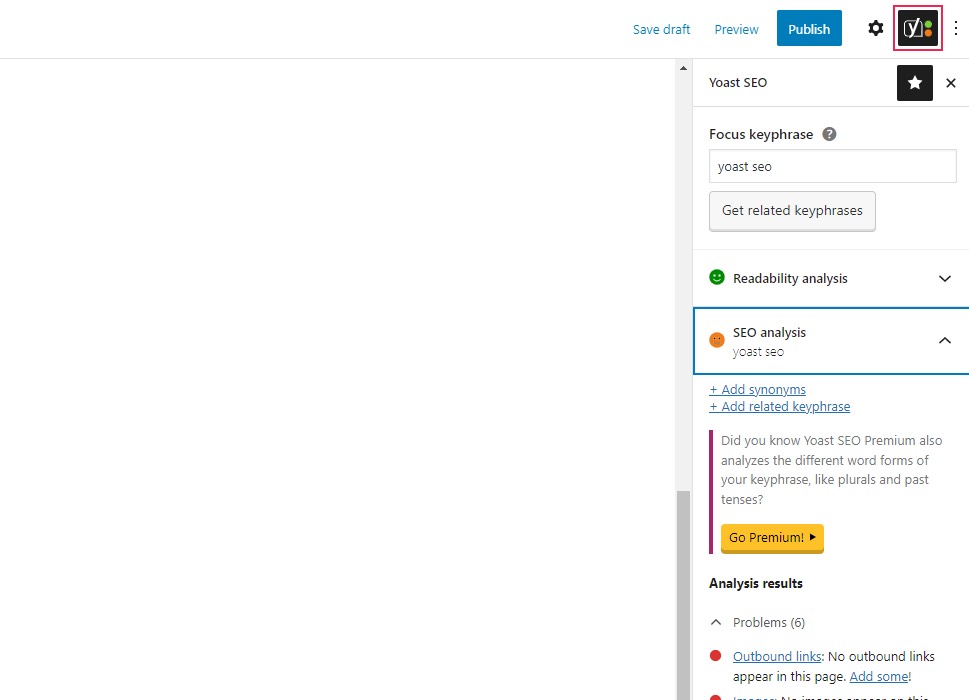Collapse the SEO analysis section
Viewport: 969px width, 700px height.
click(x=944, y=340)
